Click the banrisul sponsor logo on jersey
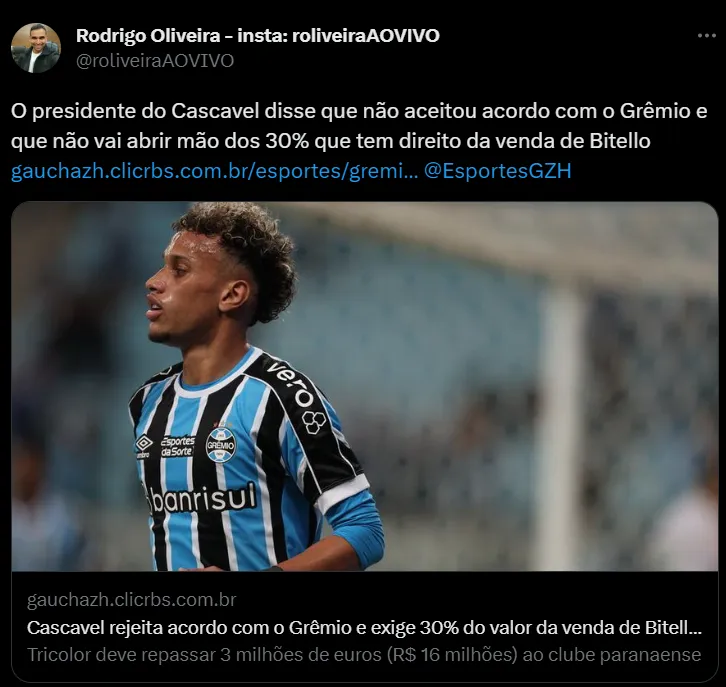Image resolution: width=726 pixels, height=687 pixels. (202, 499)
